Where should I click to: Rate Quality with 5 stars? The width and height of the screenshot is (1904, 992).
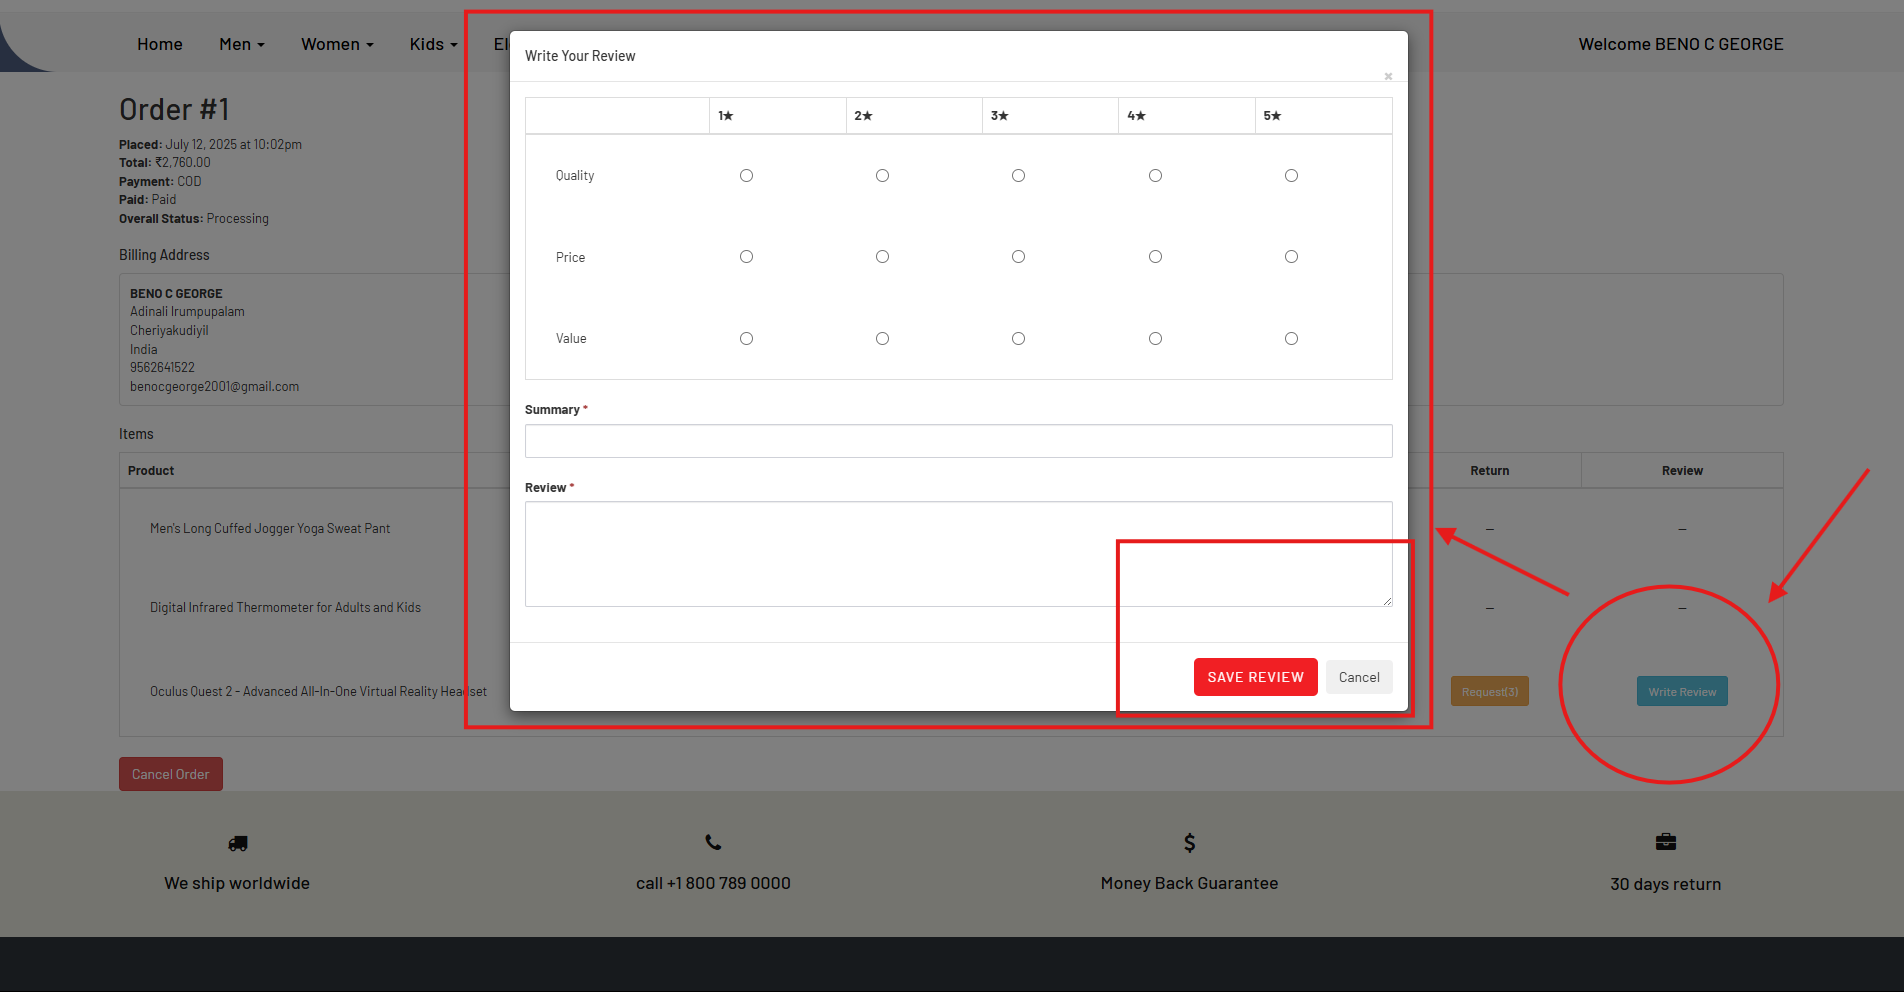tap(1291, 176)
